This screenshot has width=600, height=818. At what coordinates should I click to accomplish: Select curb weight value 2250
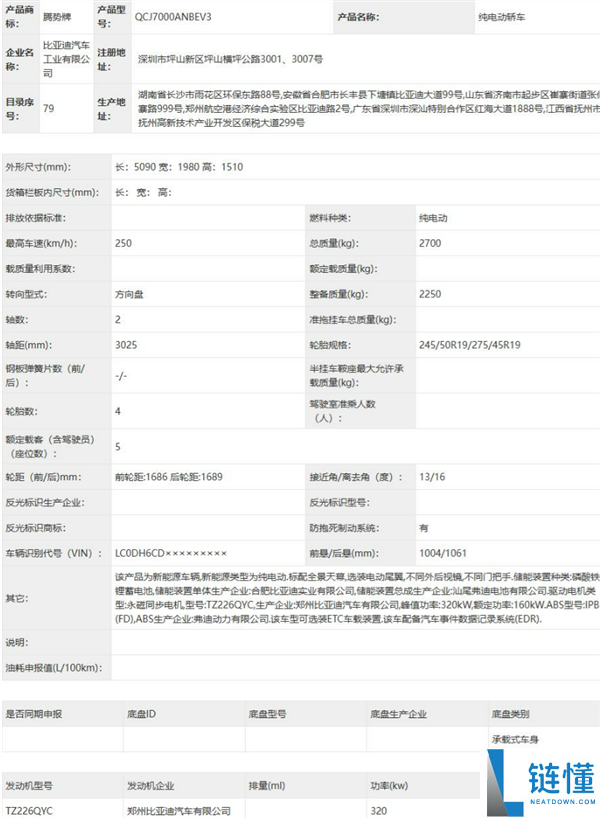430,294
